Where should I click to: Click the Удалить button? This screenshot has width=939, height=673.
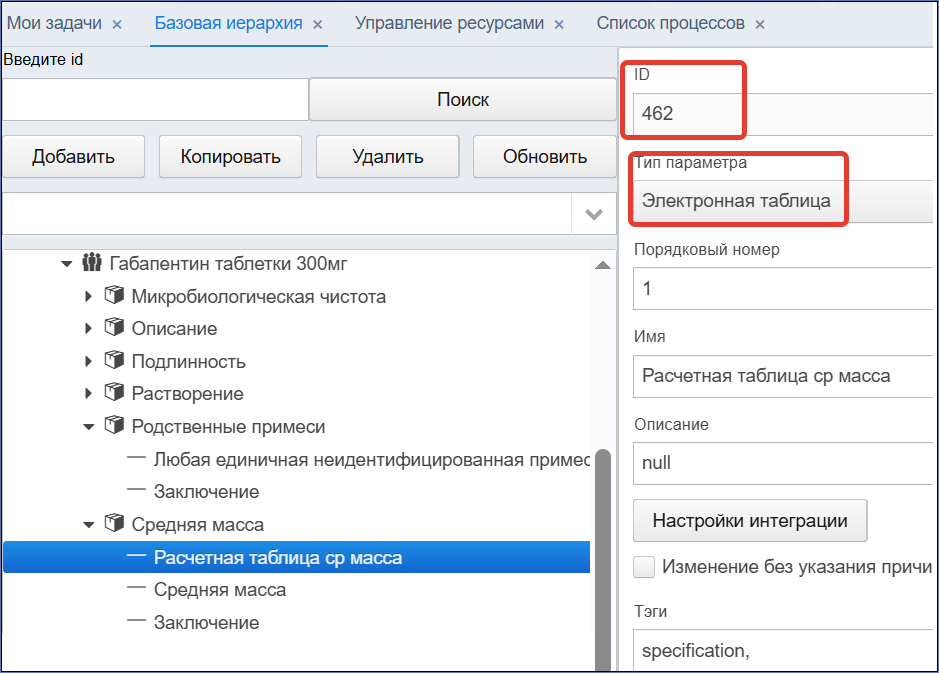[387, 156]
